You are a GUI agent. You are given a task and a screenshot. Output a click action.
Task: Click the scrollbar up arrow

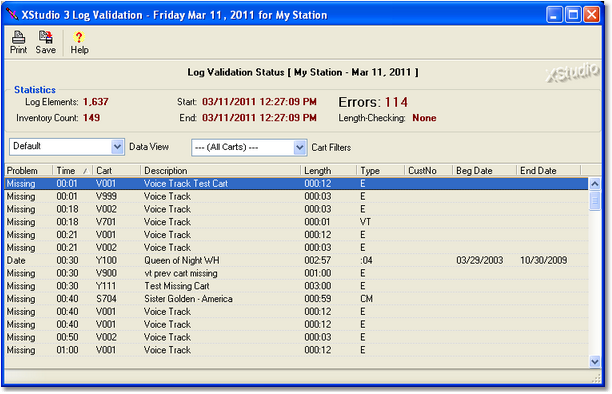click(x=594, y=184)
